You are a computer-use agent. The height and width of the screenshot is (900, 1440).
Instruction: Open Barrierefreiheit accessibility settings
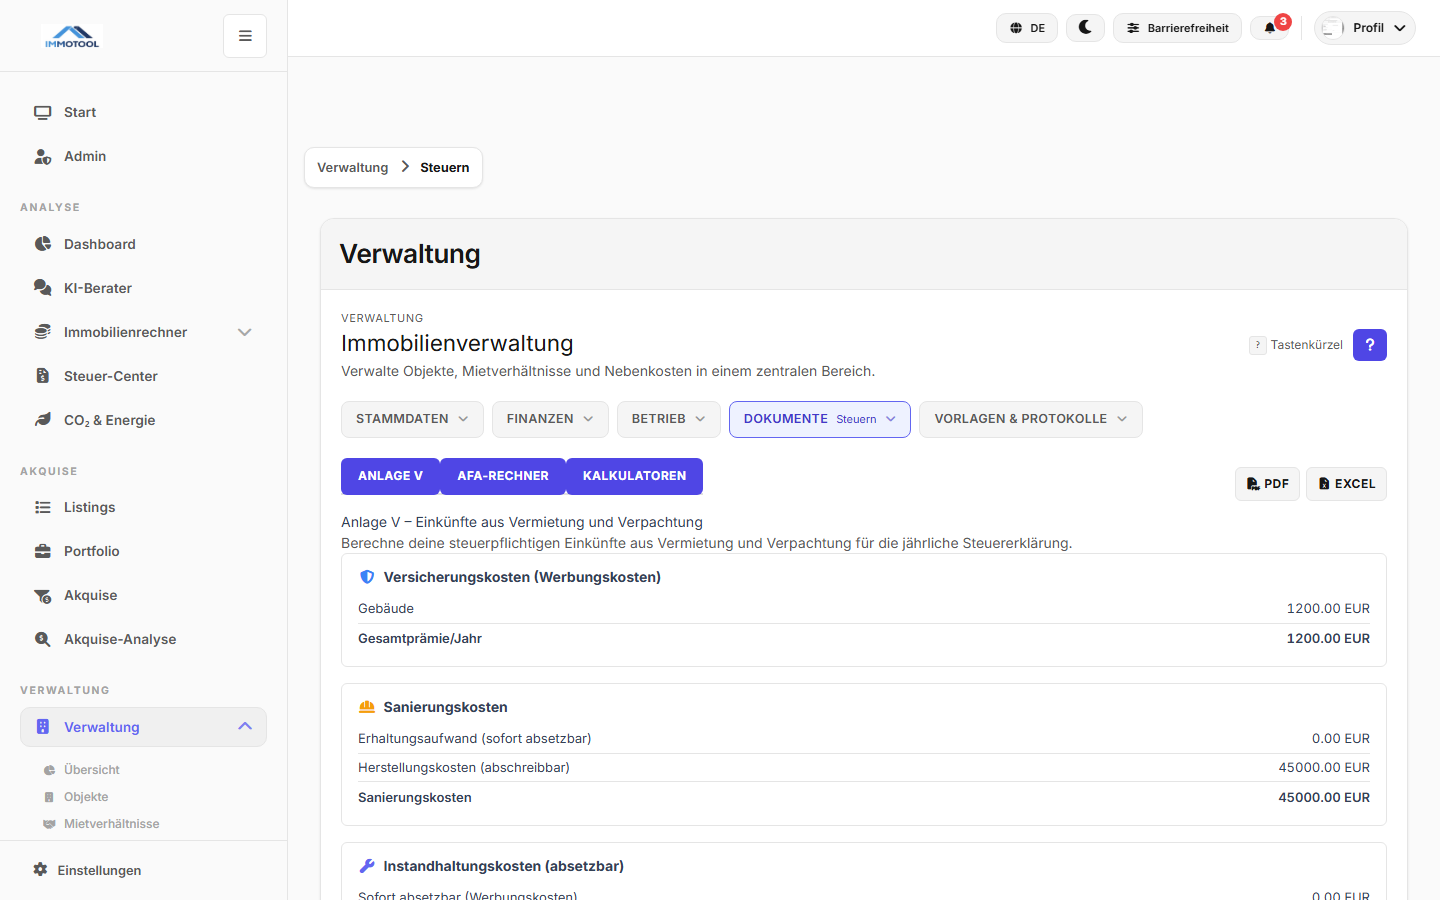pos(1177,28)
